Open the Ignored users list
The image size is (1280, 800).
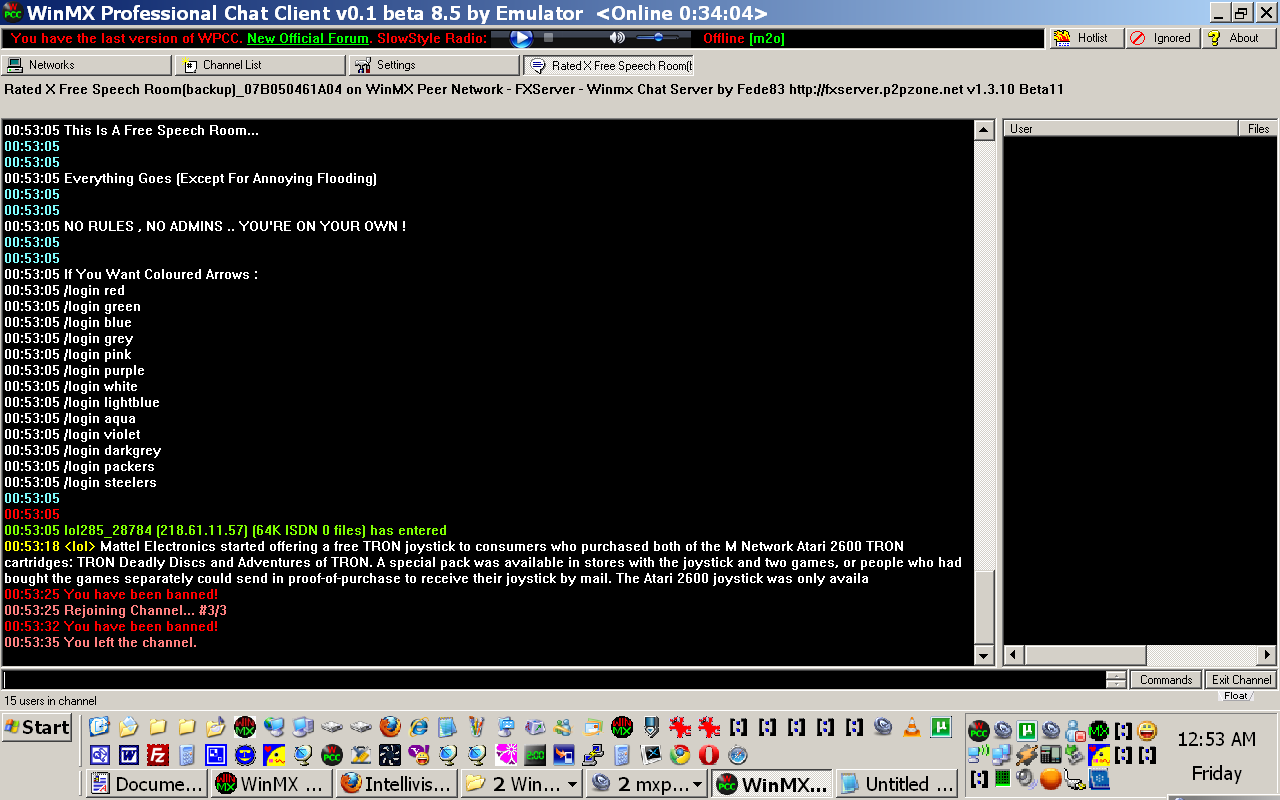(x=1162, y=38)
